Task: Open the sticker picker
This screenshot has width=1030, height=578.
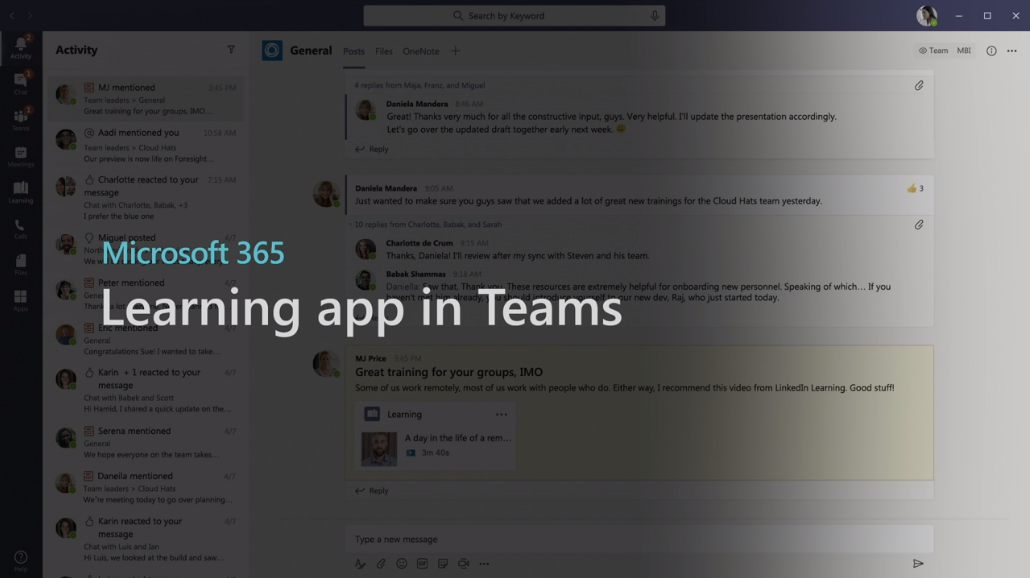Action: 443,564
